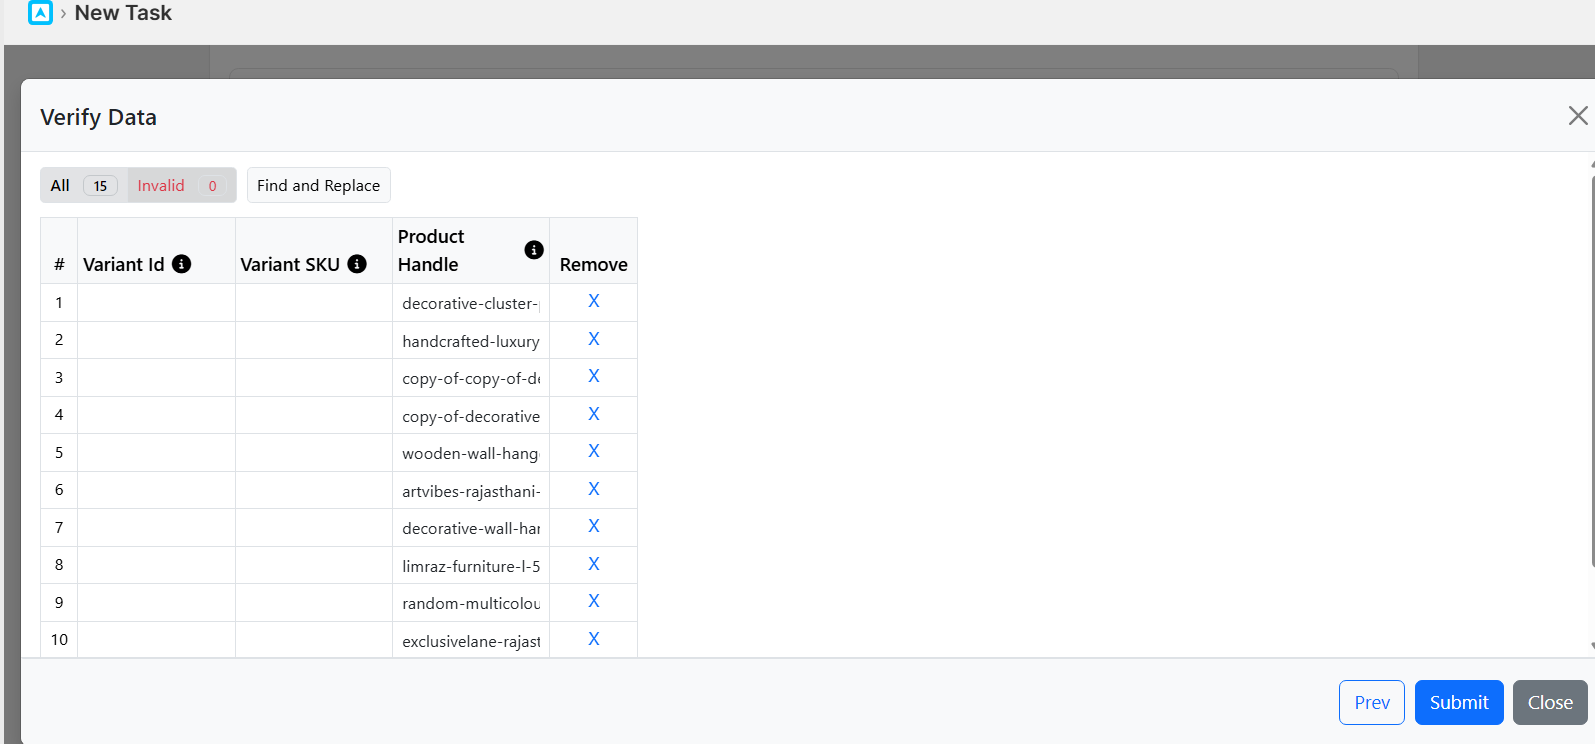Submit the verified data
The image size is (1595, 744).
tap(1459, 702)
